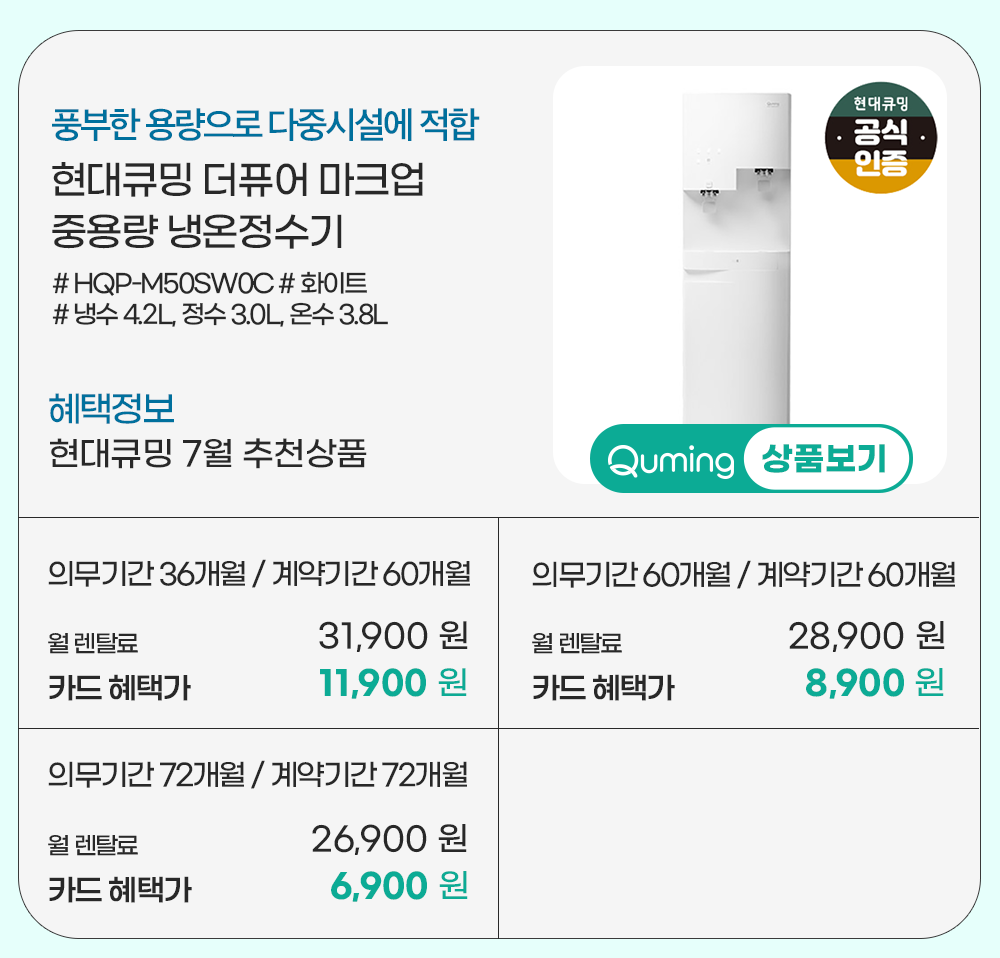The image size is (1000, 958).
Task: Click the 31,900 원 monthly rental fee
Action: click(x=392, y=635)
